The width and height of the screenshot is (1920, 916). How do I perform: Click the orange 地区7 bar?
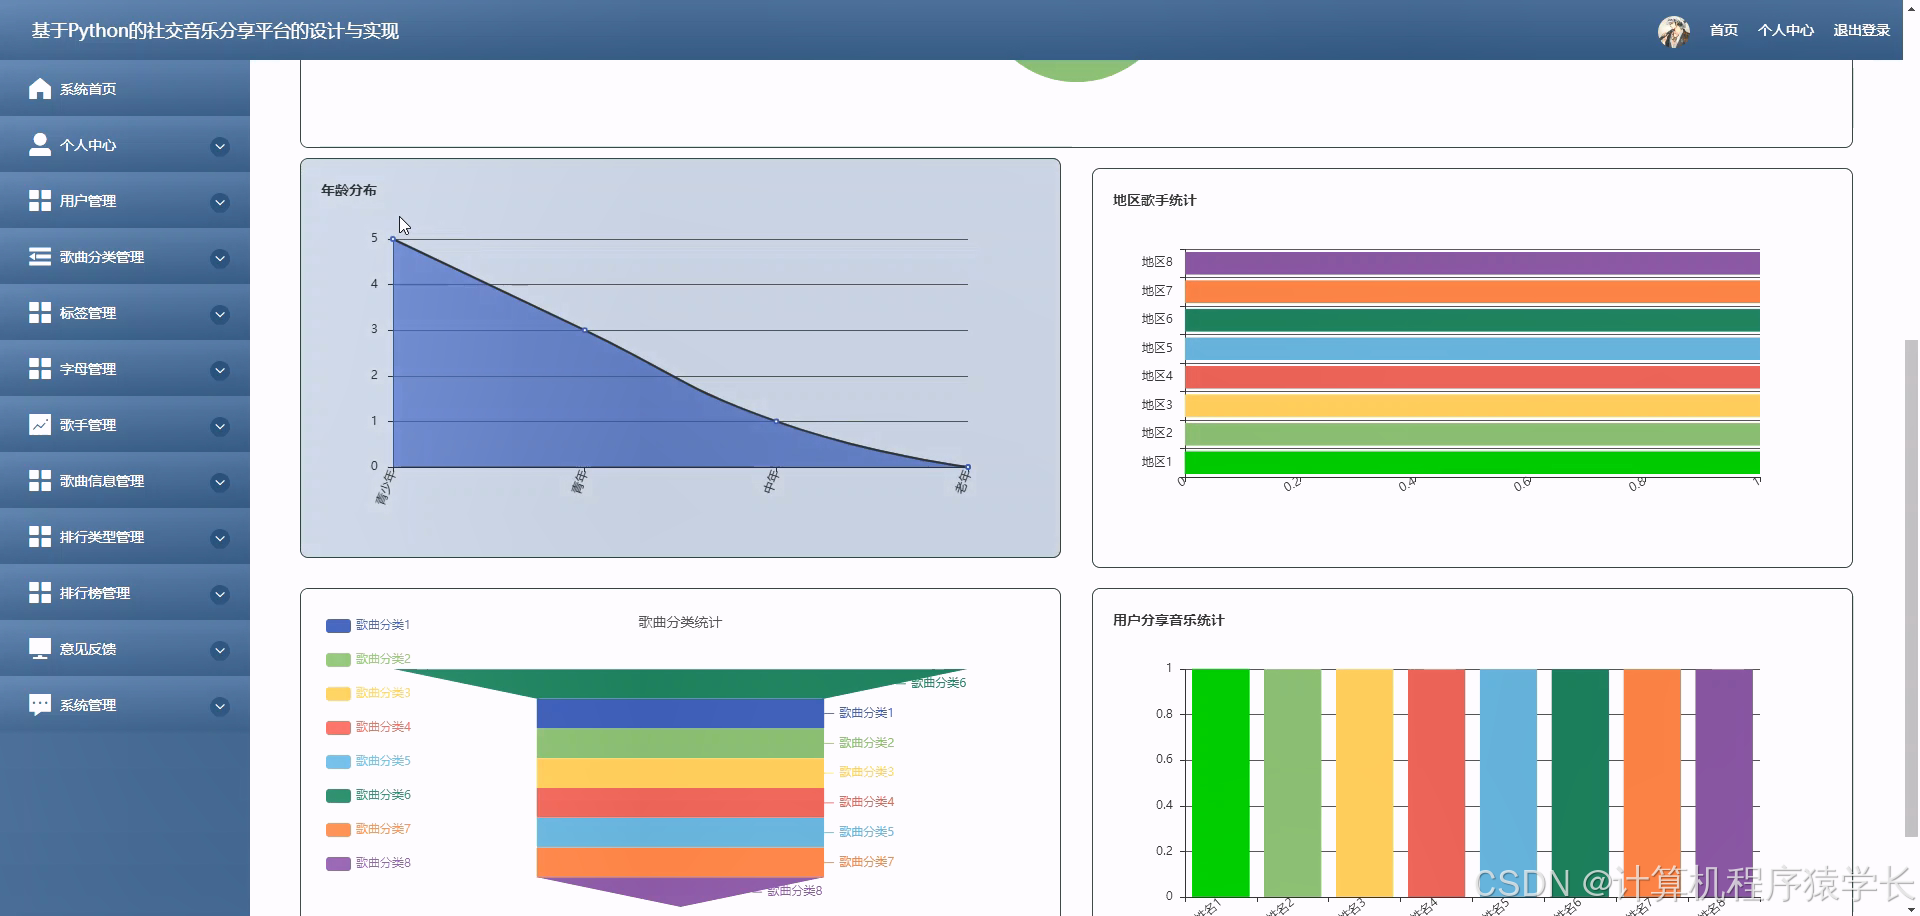click(1472, 292)
